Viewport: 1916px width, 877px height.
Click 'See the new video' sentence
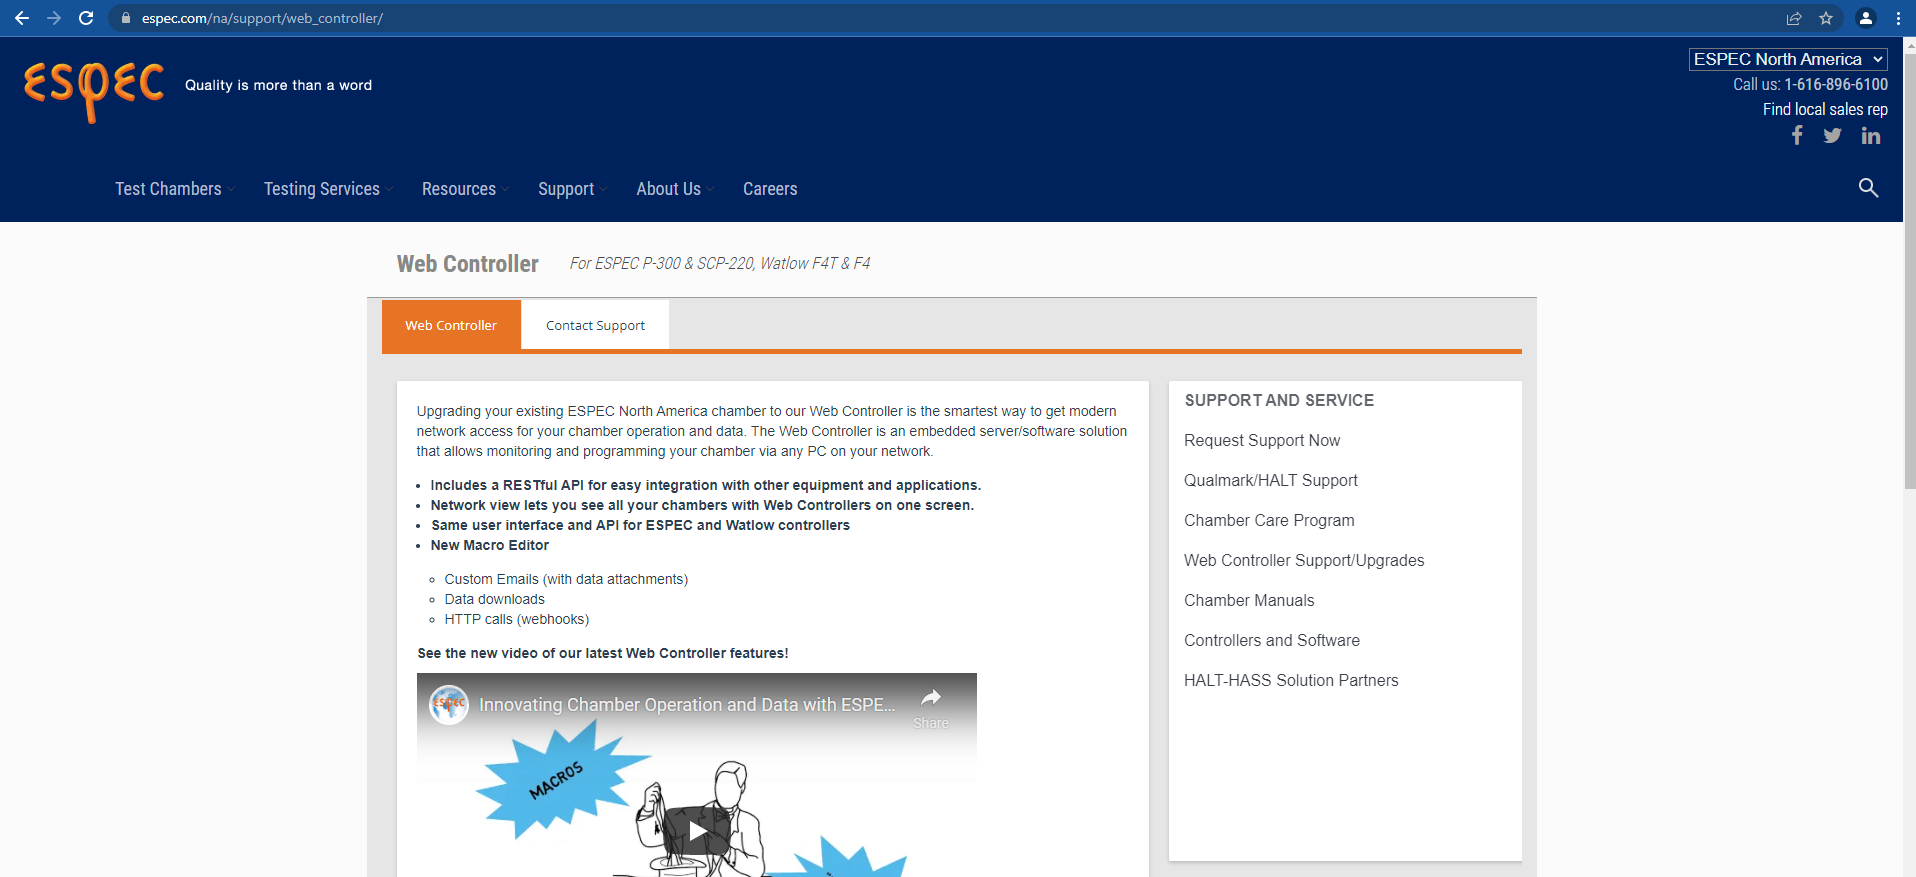pyautogui.click(x=602, y=653)
